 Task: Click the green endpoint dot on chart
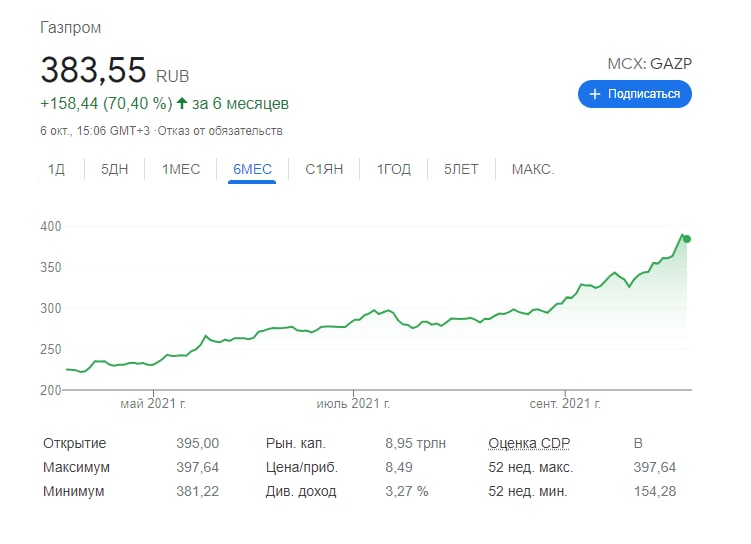point(686,239)
